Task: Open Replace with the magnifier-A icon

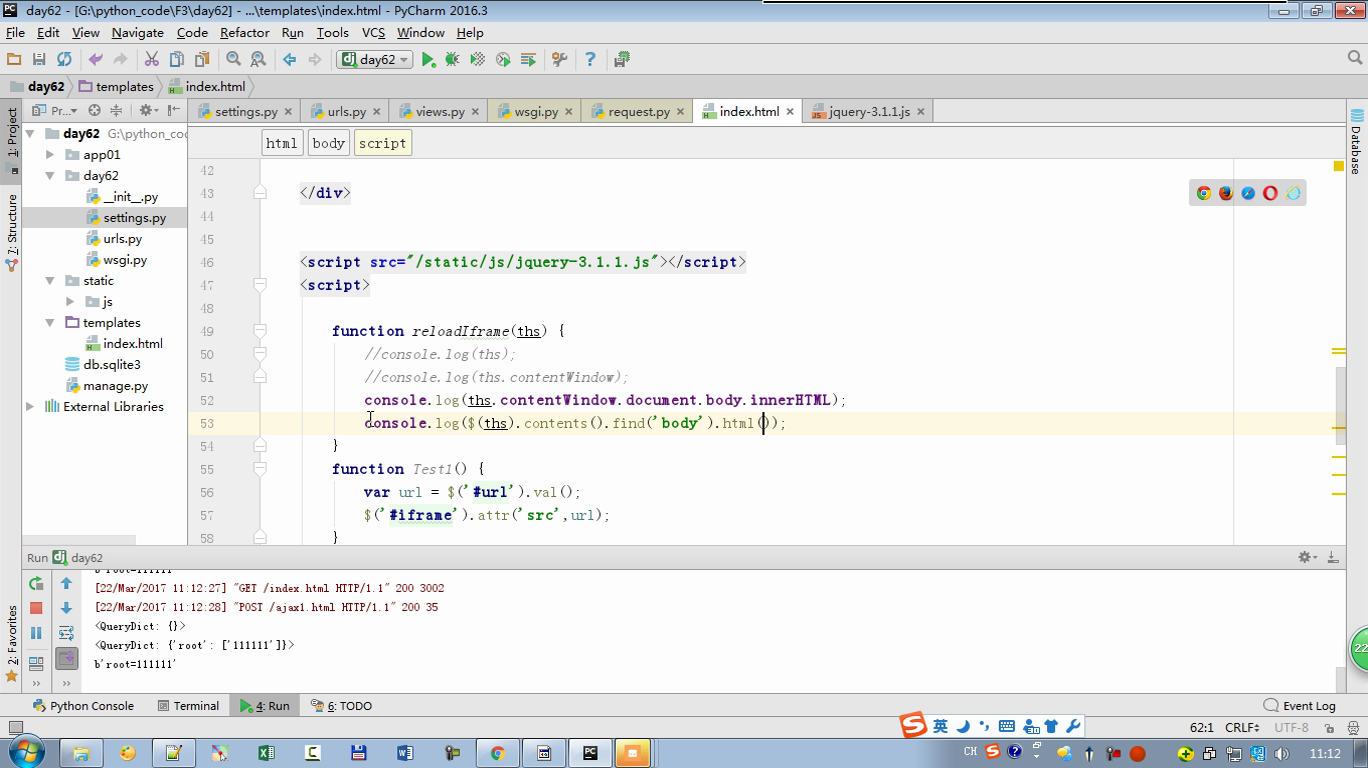Action: [x=258, y=60]
